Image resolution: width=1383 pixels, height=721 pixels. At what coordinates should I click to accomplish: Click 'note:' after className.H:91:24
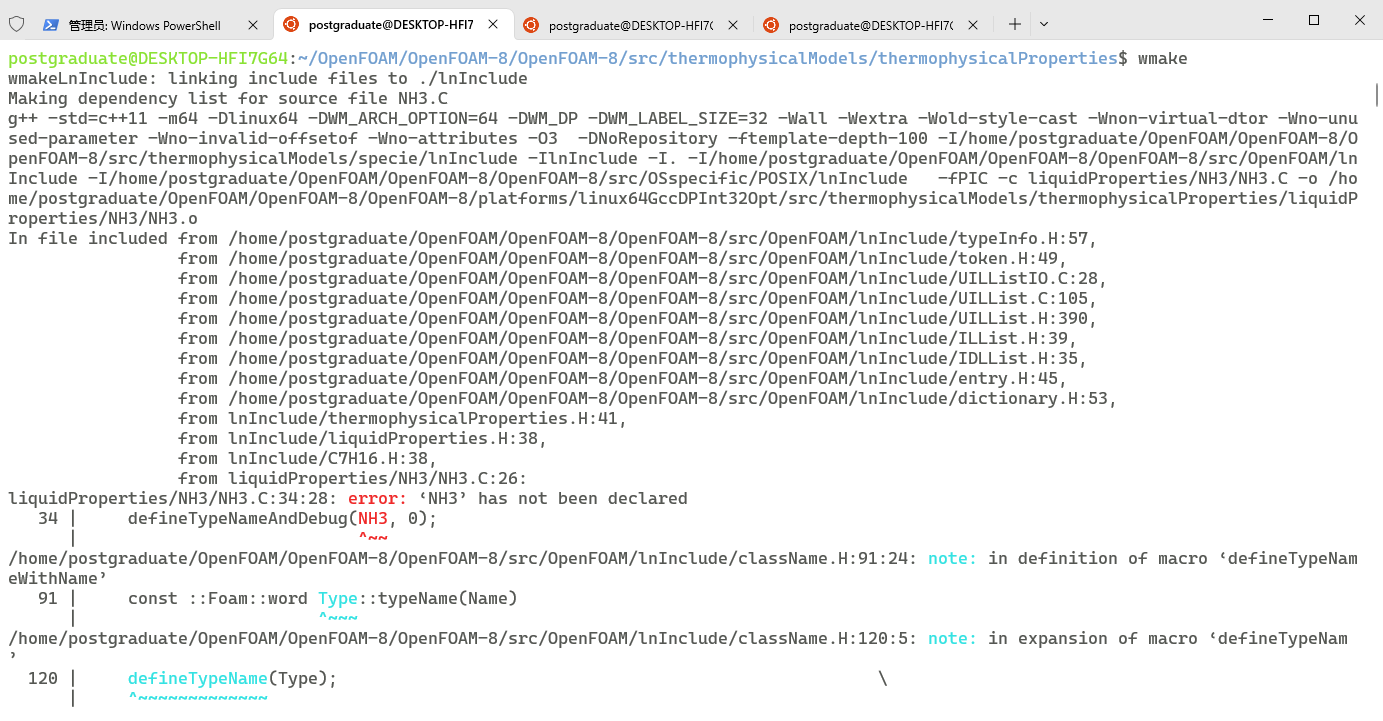click(x=953, y=559)
